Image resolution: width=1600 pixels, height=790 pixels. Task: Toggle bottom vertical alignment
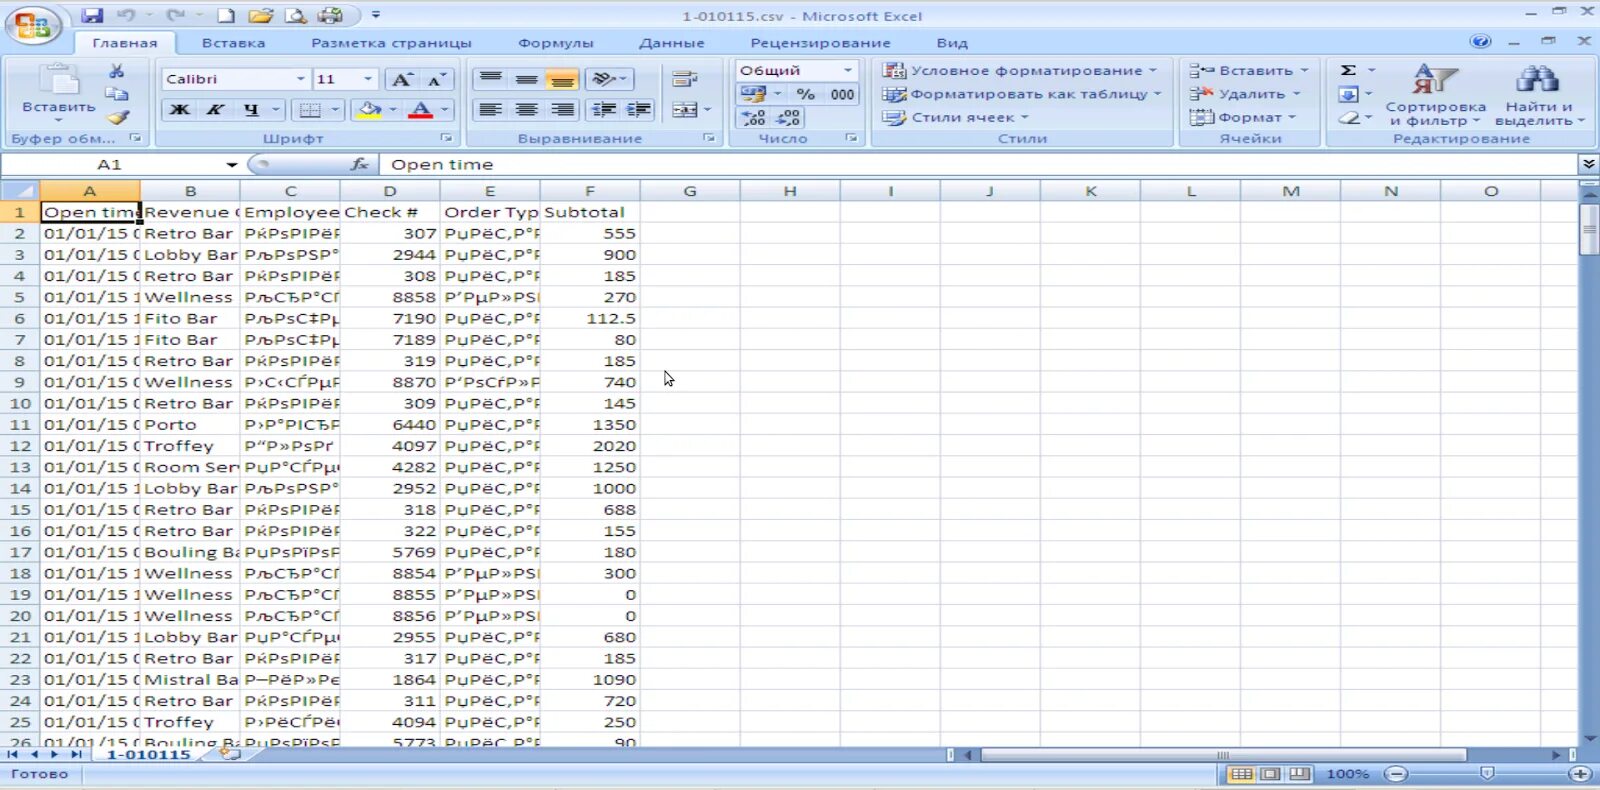click(x=562, y=79)
